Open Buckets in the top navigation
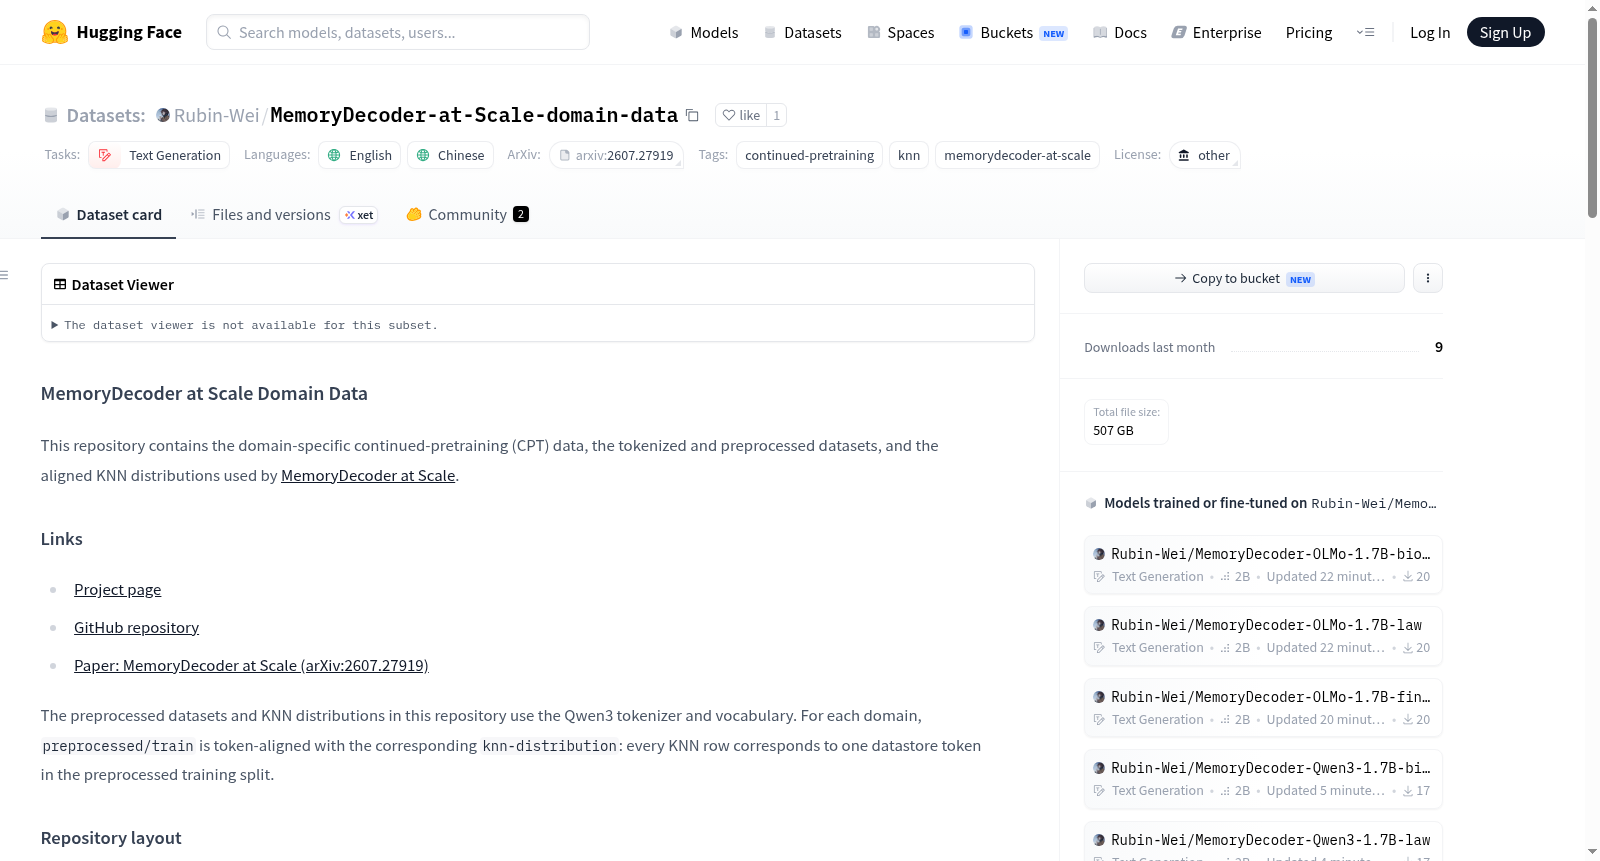1600x861 pixels. [x=1013, y=32]
